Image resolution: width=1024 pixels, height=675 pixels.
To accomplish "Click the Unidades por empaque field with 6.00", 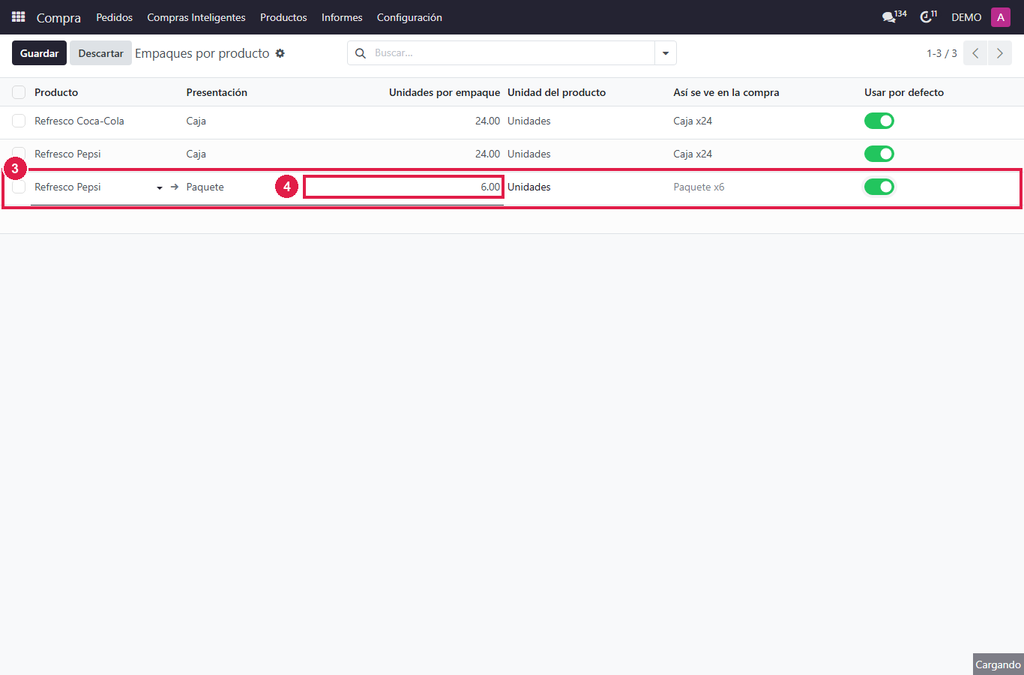I will [404, 187].
